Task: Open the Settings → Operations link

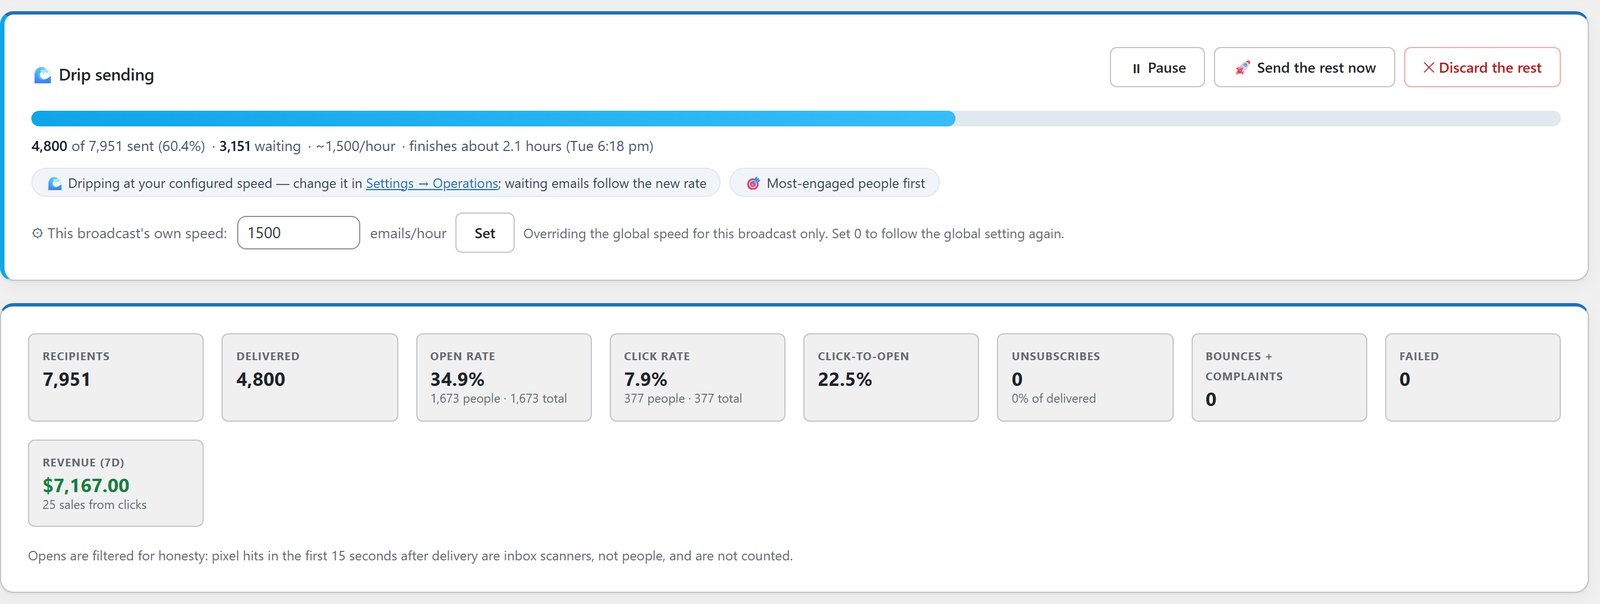Action: (432, 184)
